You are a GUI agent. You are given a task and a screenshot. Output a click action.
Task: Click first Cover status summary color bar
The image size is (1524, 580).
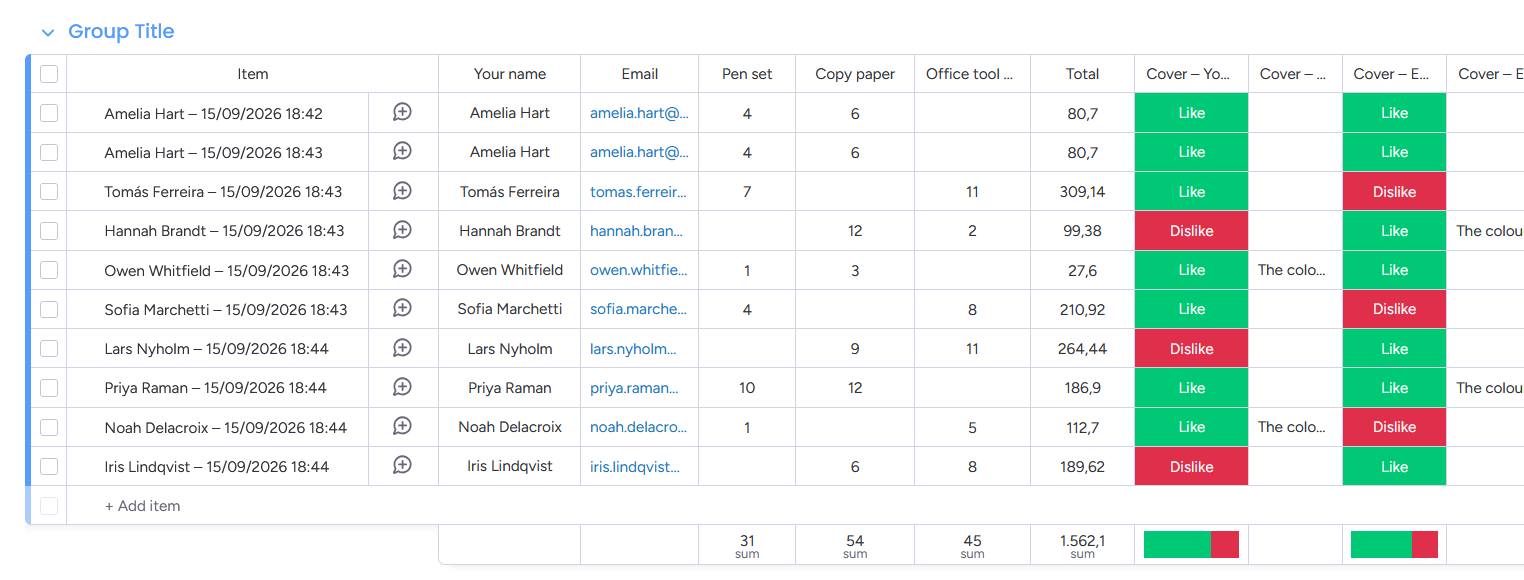tap(1191, 544)
